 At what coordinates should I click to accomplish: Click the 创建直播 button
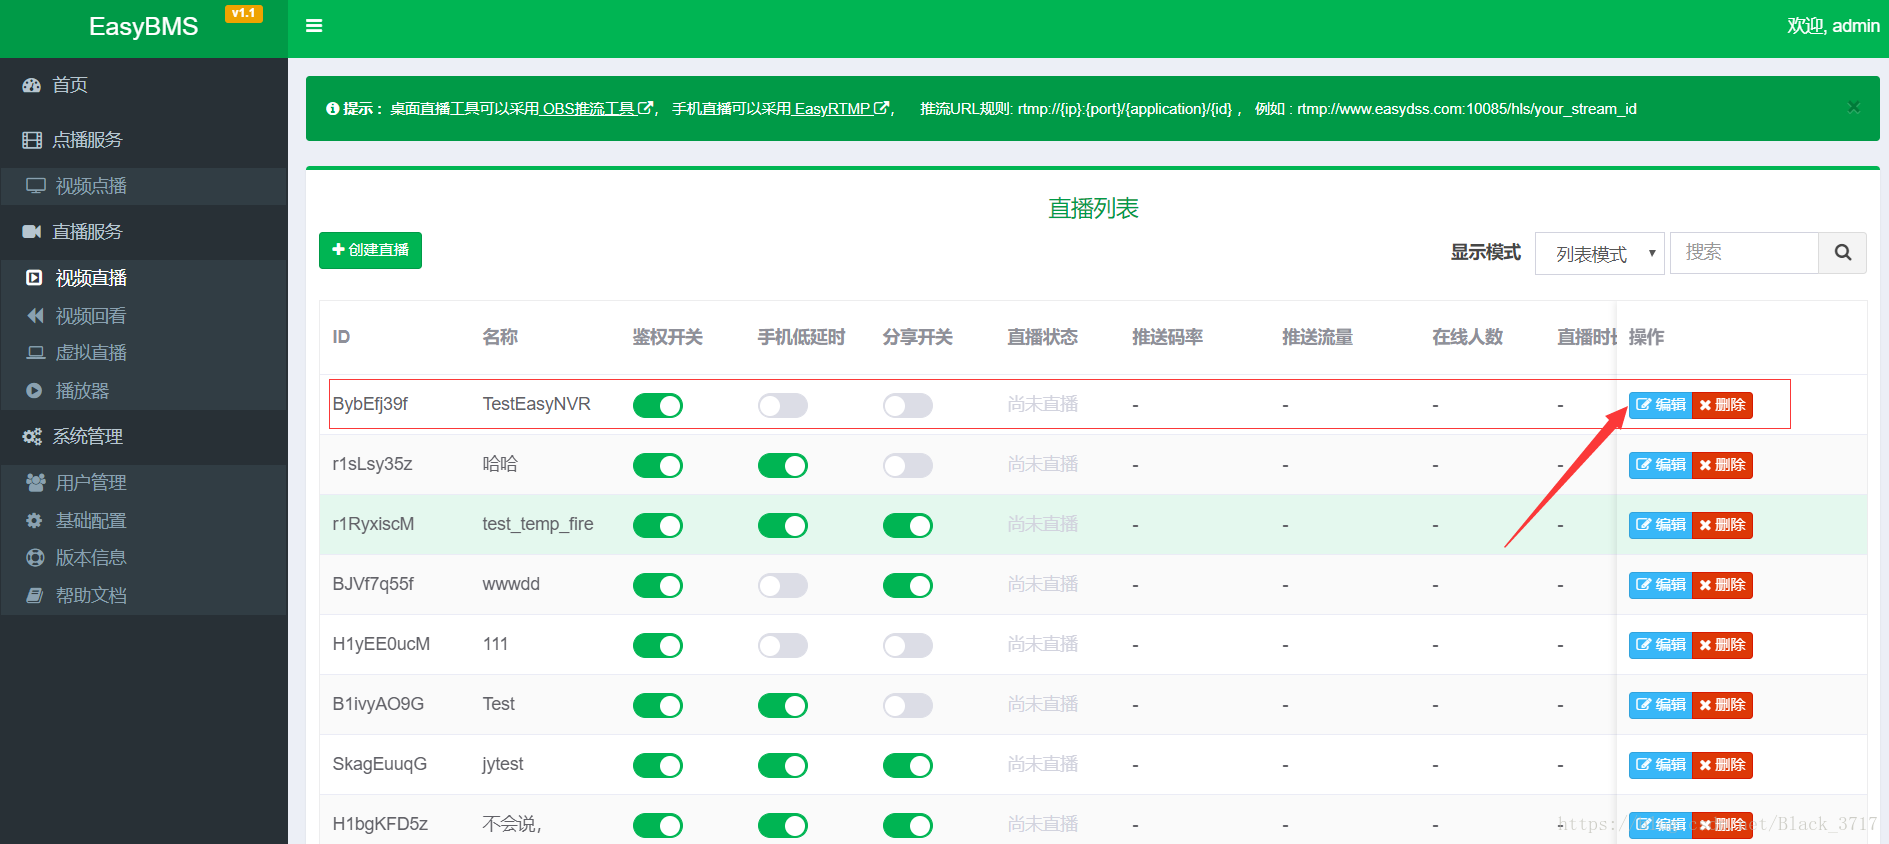[x=370, y=250]
